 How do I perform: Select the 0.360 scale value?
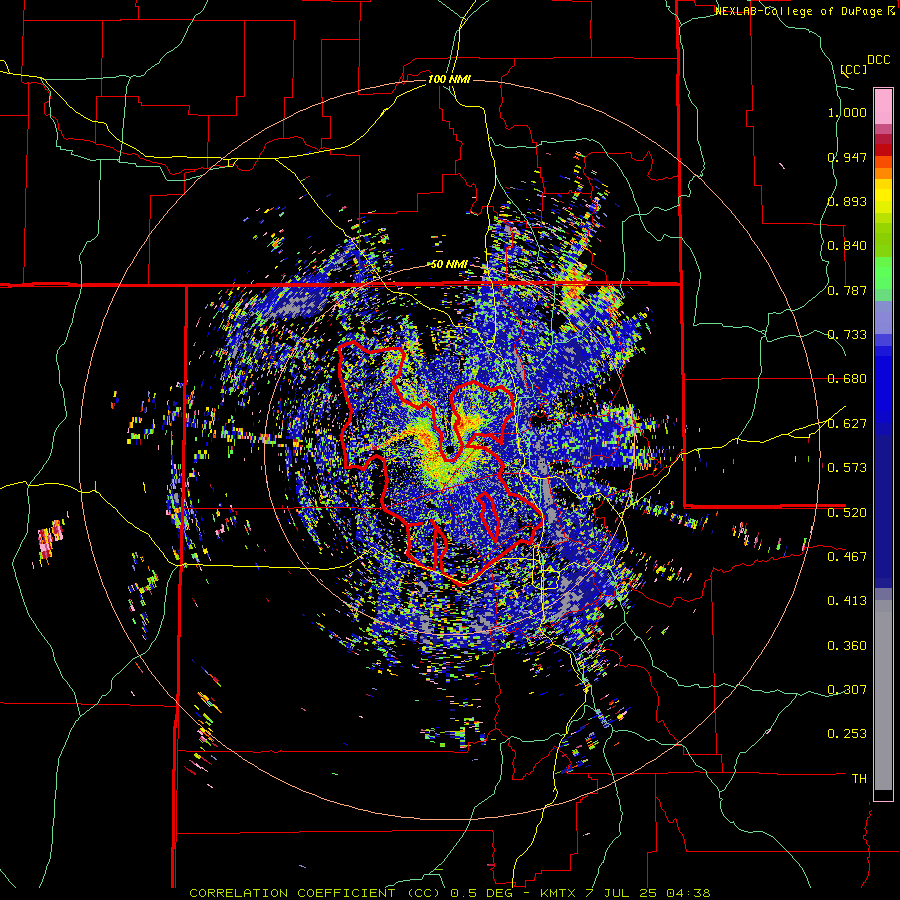(x=847, y=646)
